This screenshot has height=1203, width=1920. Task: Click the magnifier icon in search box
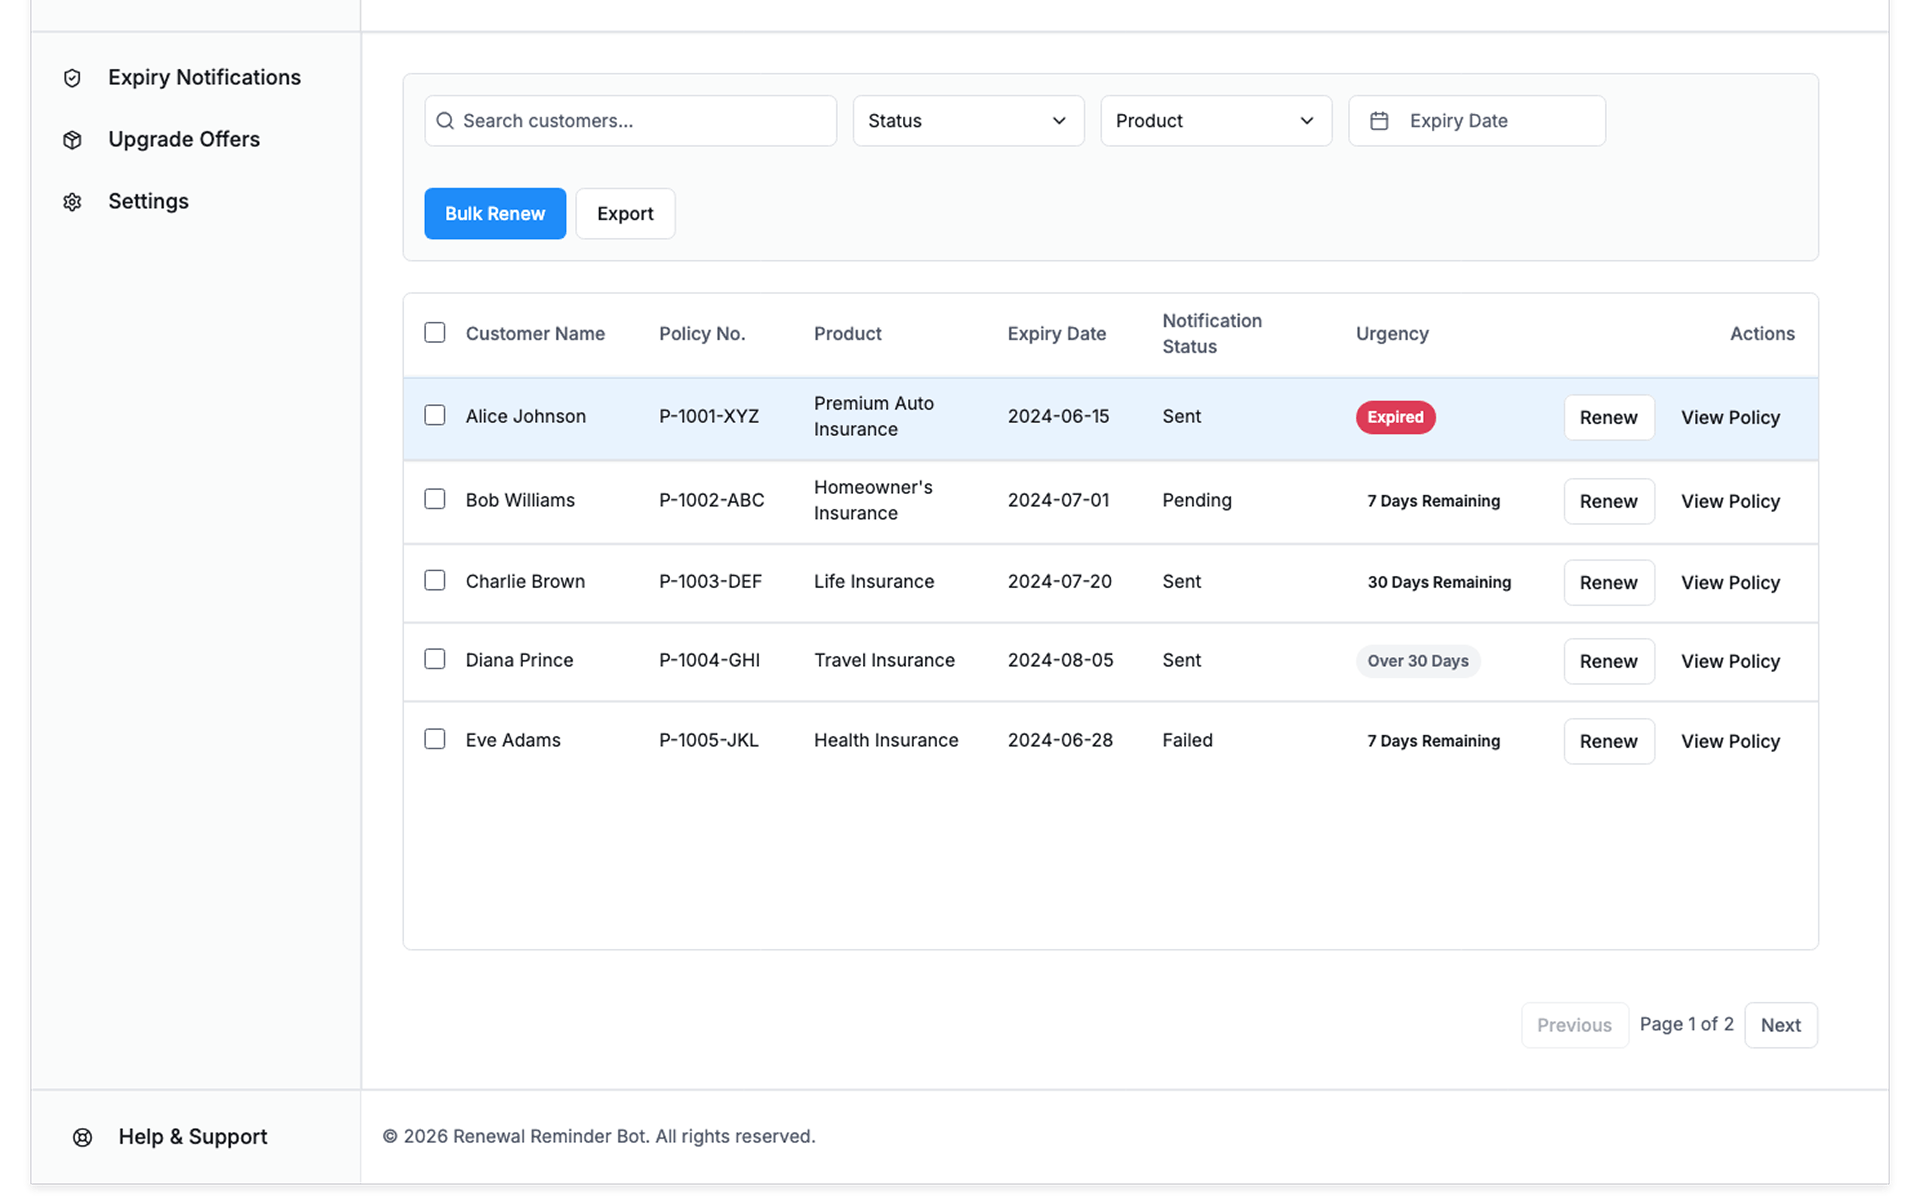coord(445,121)
